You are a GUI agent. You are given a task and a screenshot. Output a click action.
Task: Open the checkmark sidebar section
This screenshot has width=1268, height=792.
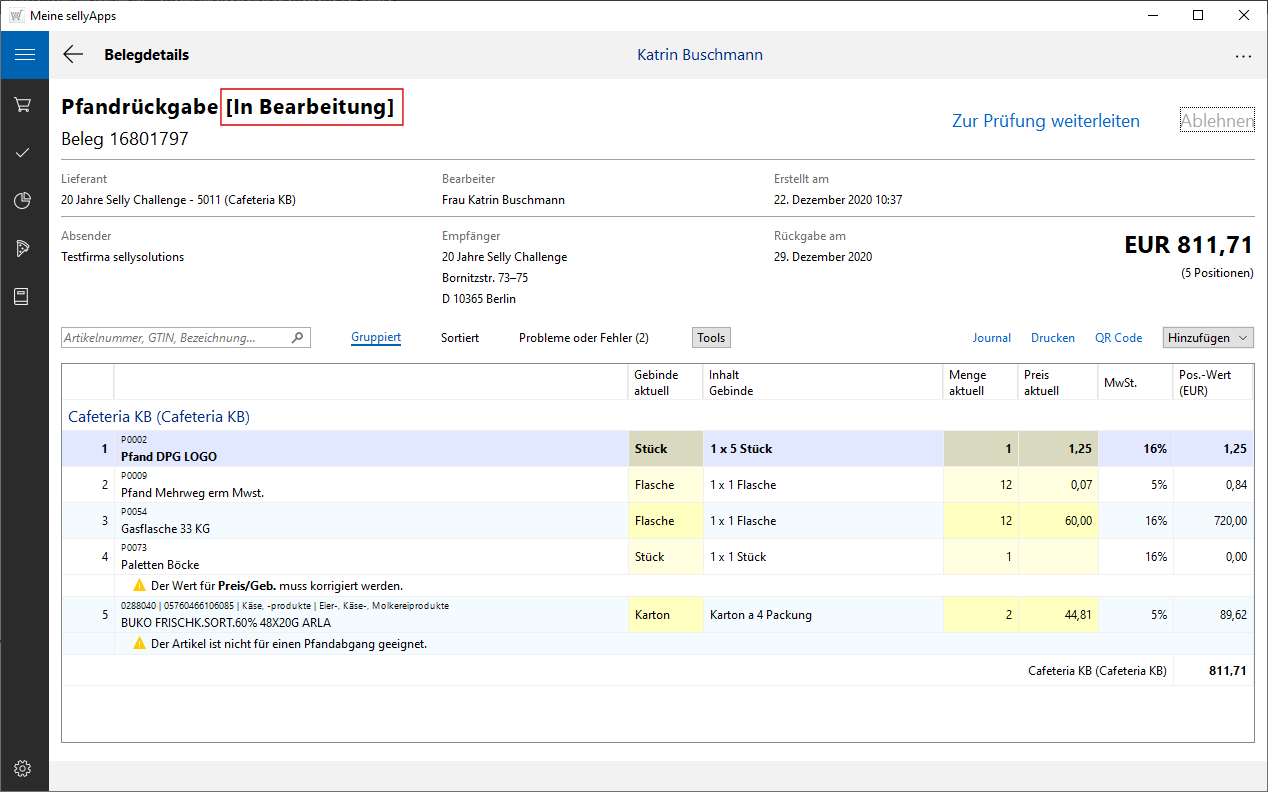(24, 152)
